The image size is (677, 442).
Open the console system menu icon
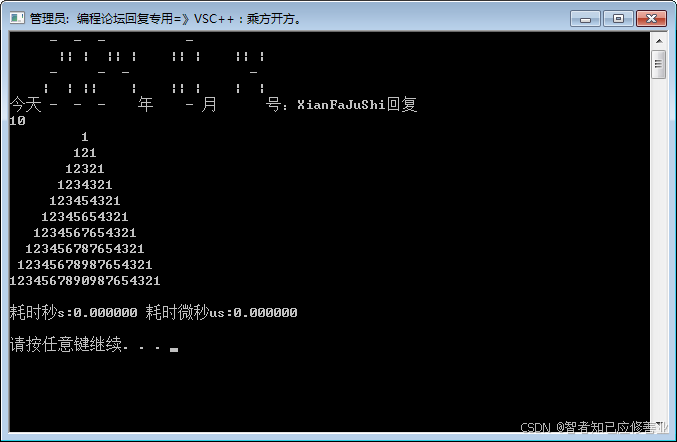[x=17, y=18]
